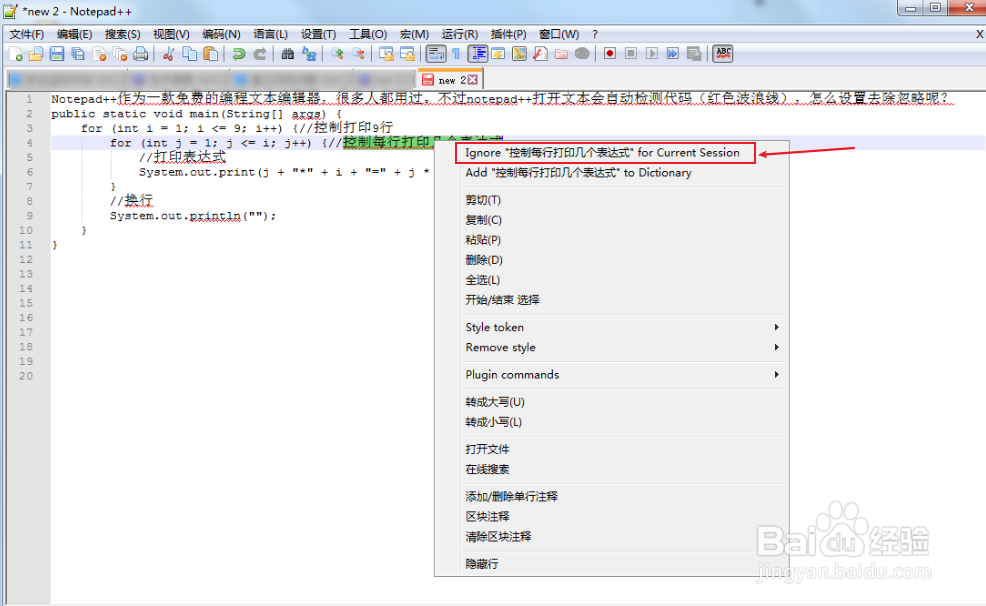Toggle the Indent guide toolbar button

tap(478, 54)
